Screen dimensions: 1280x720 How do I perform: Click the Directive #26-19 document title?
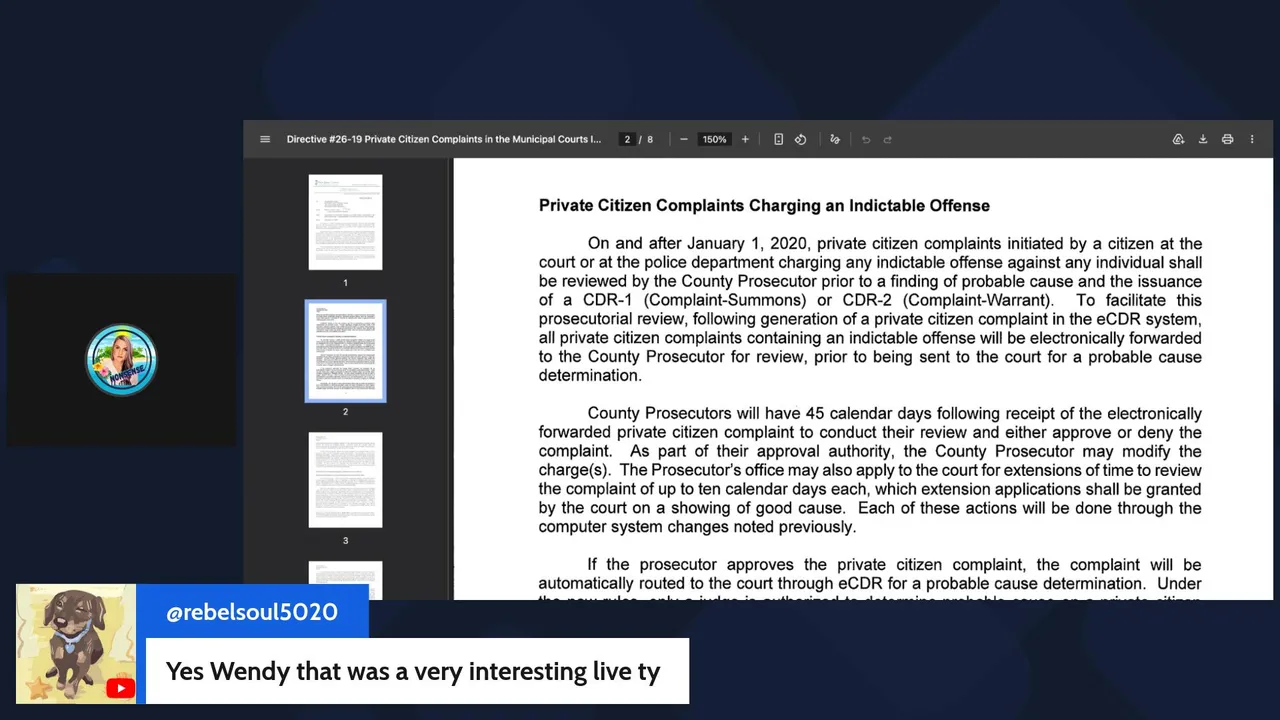(444, 139)
